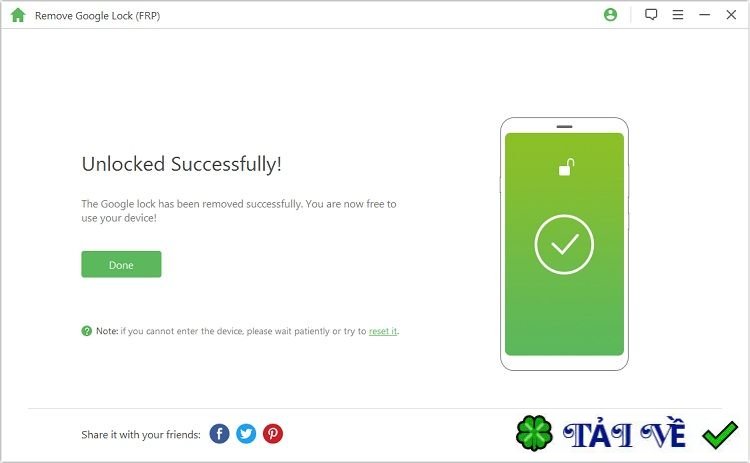The height and width of the screenshot is (463, 750).
Task: Click the 'Remove Google Lock (FRP)' title
Action: (x=98, y=16)
